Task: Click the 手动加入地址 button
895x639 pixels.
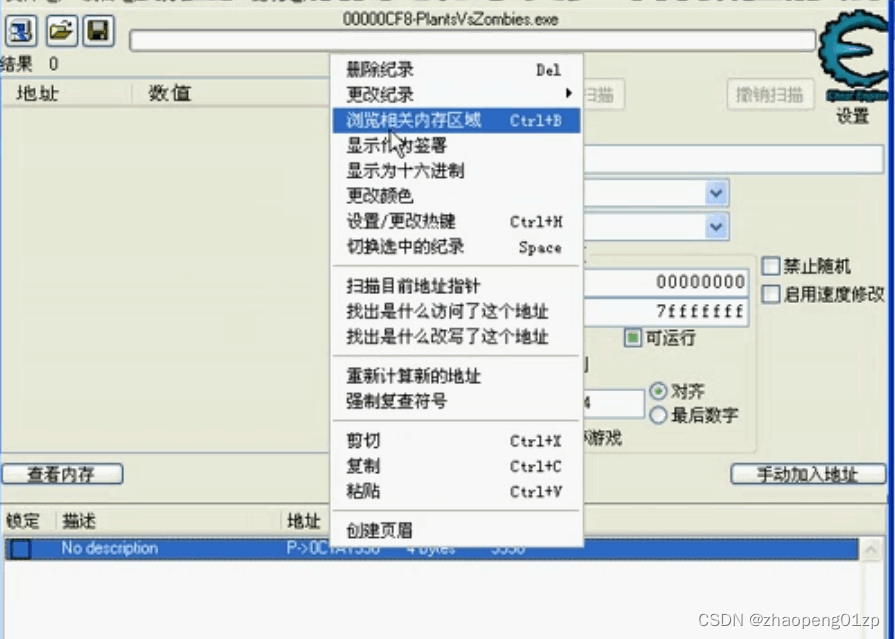Action: click(x=807, y=475)
